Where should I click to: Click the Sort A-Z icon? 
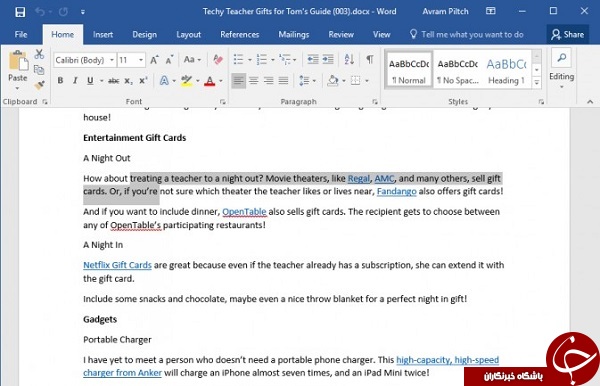pos(349,60)
